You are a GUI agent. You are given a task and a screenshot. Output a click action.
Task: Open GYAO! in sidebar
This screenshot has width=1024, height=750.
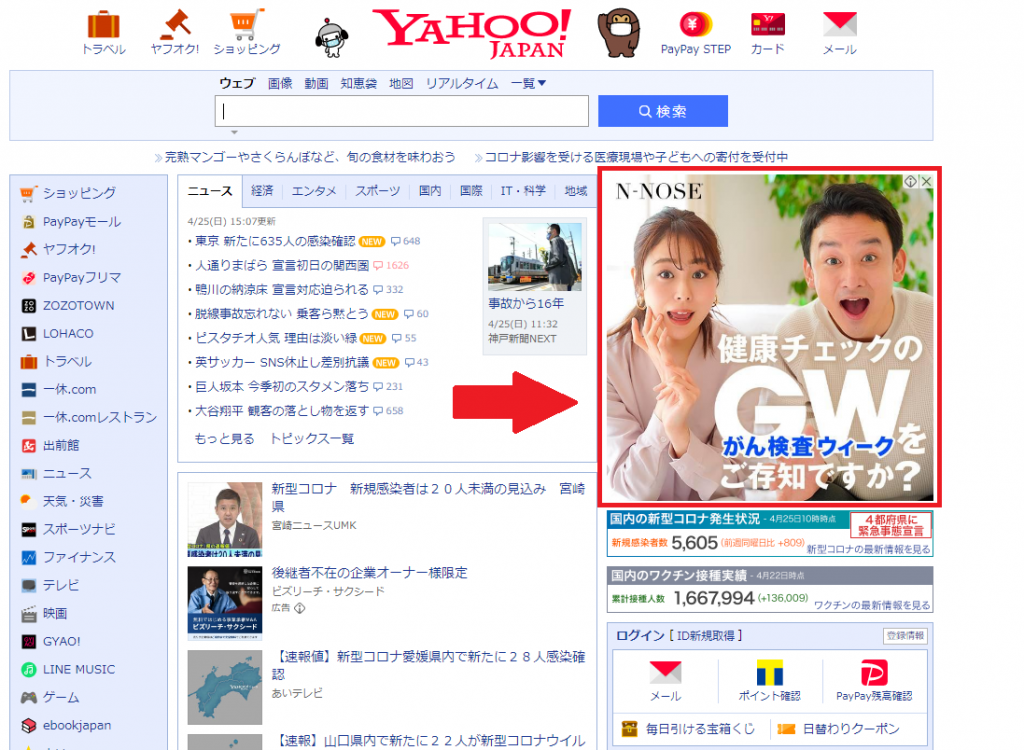click(50, 642)
